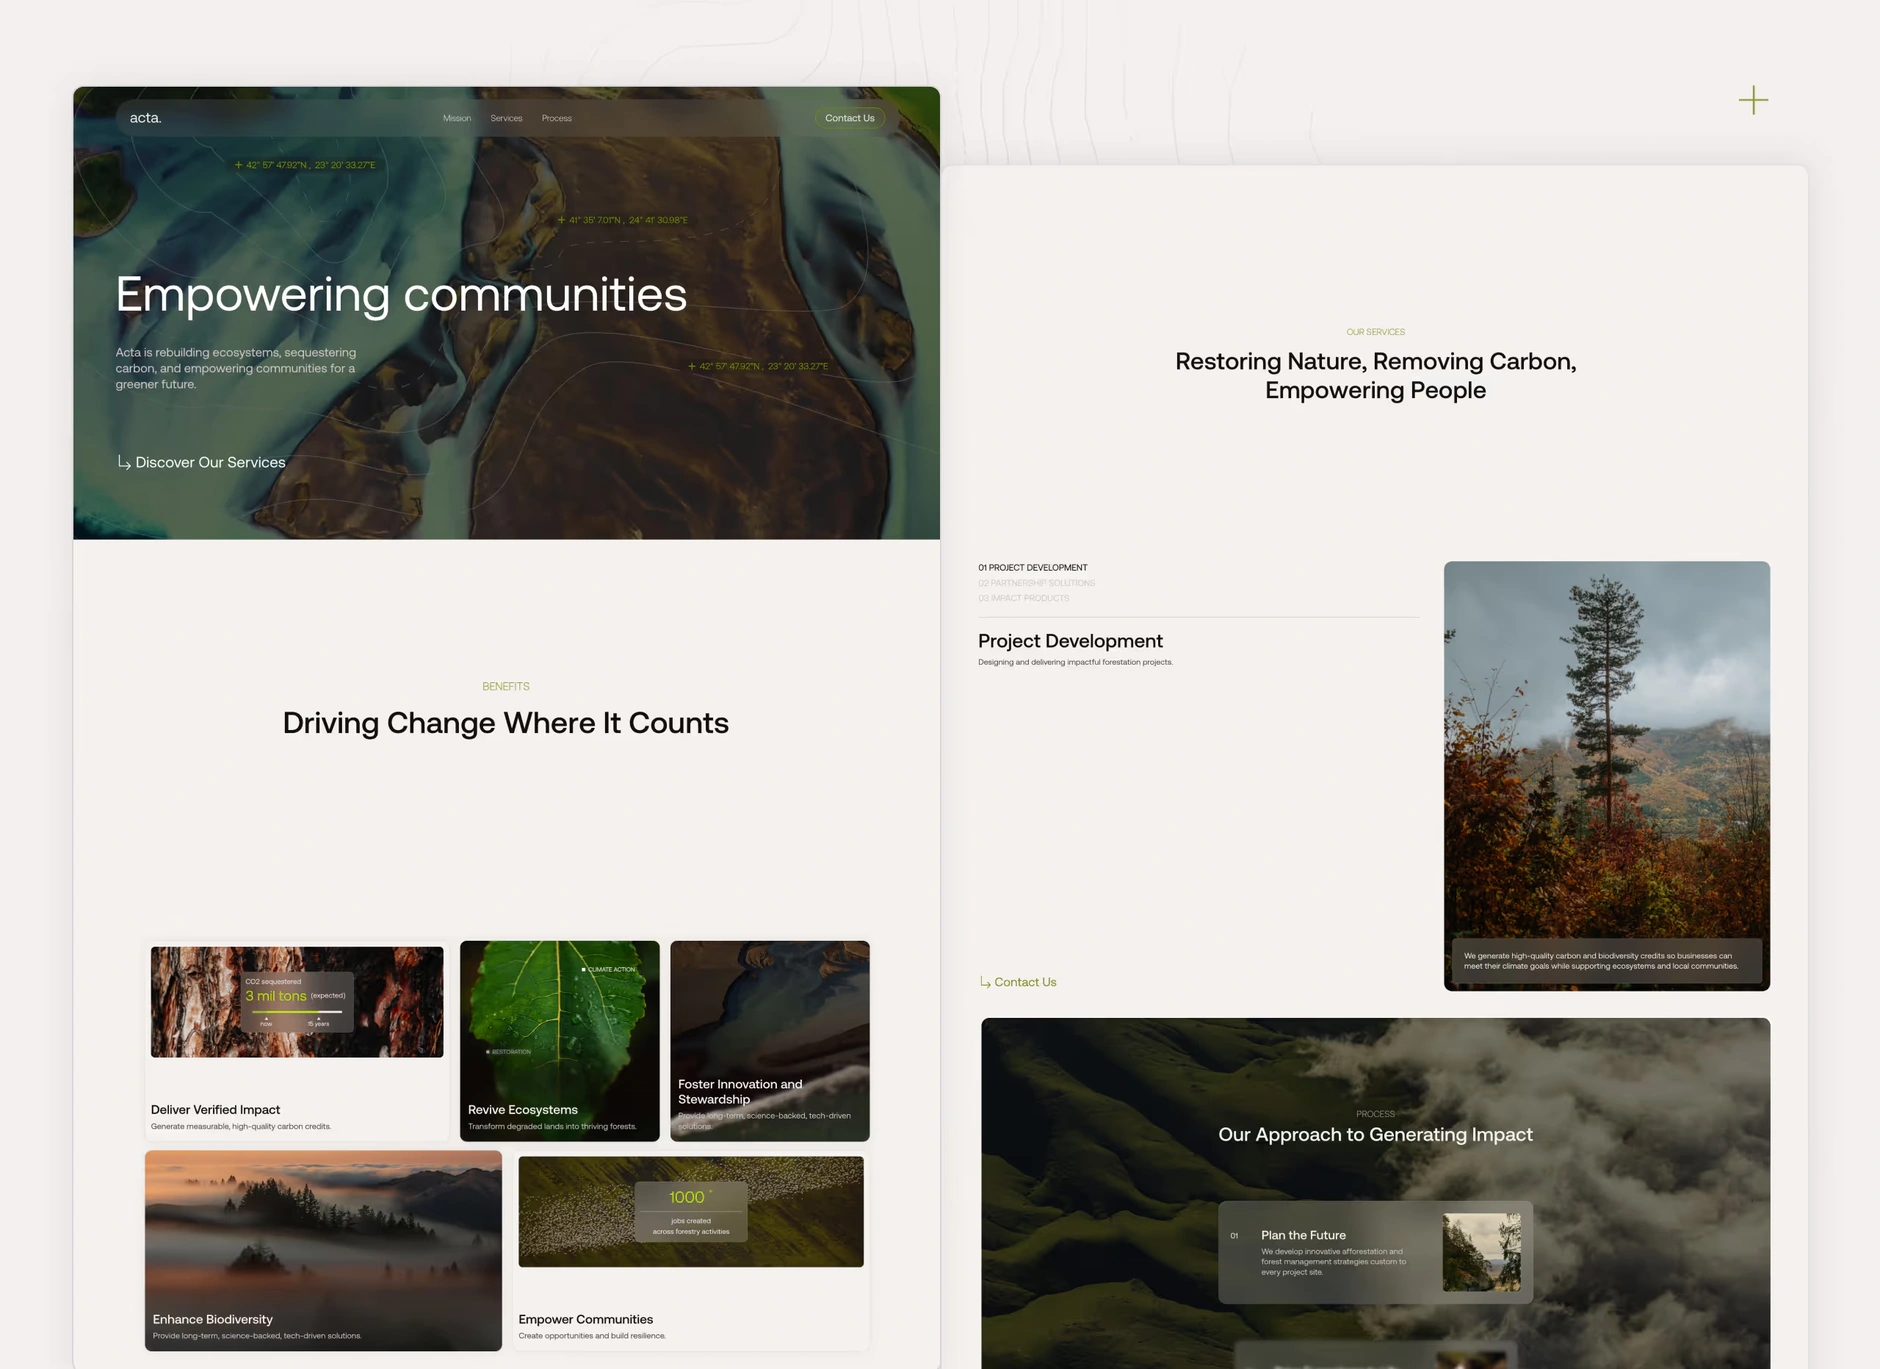Open the Plan the Future step card

(x=1375, y=1252)
